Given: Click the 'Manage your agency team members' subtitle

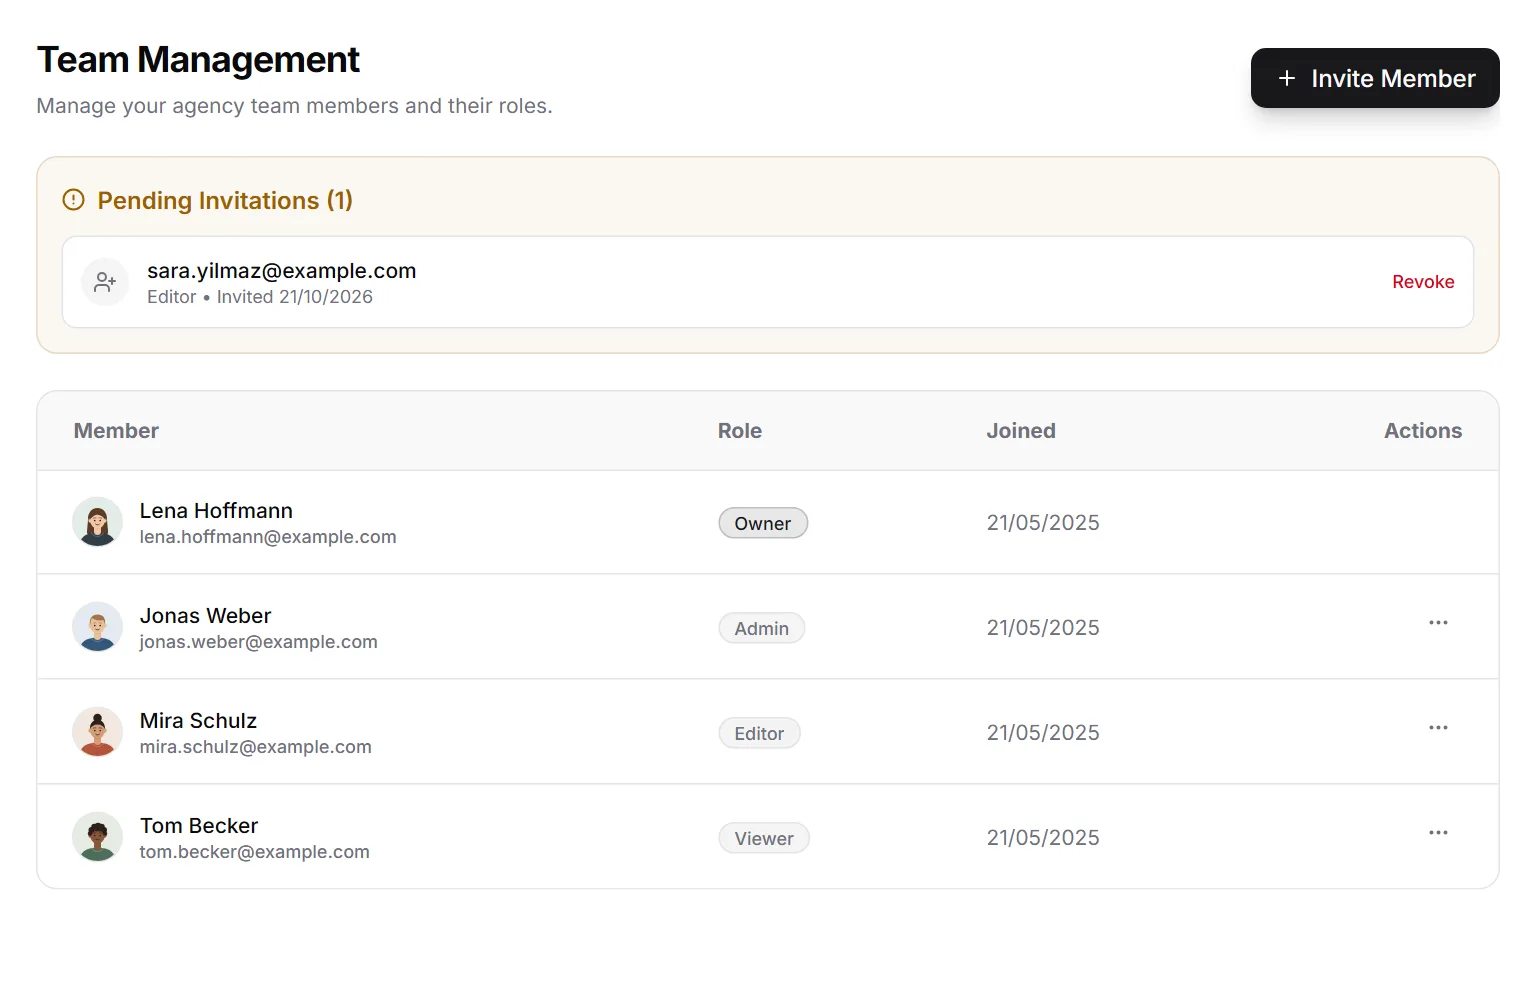Looking at the screenshot, I should point(294,106).
